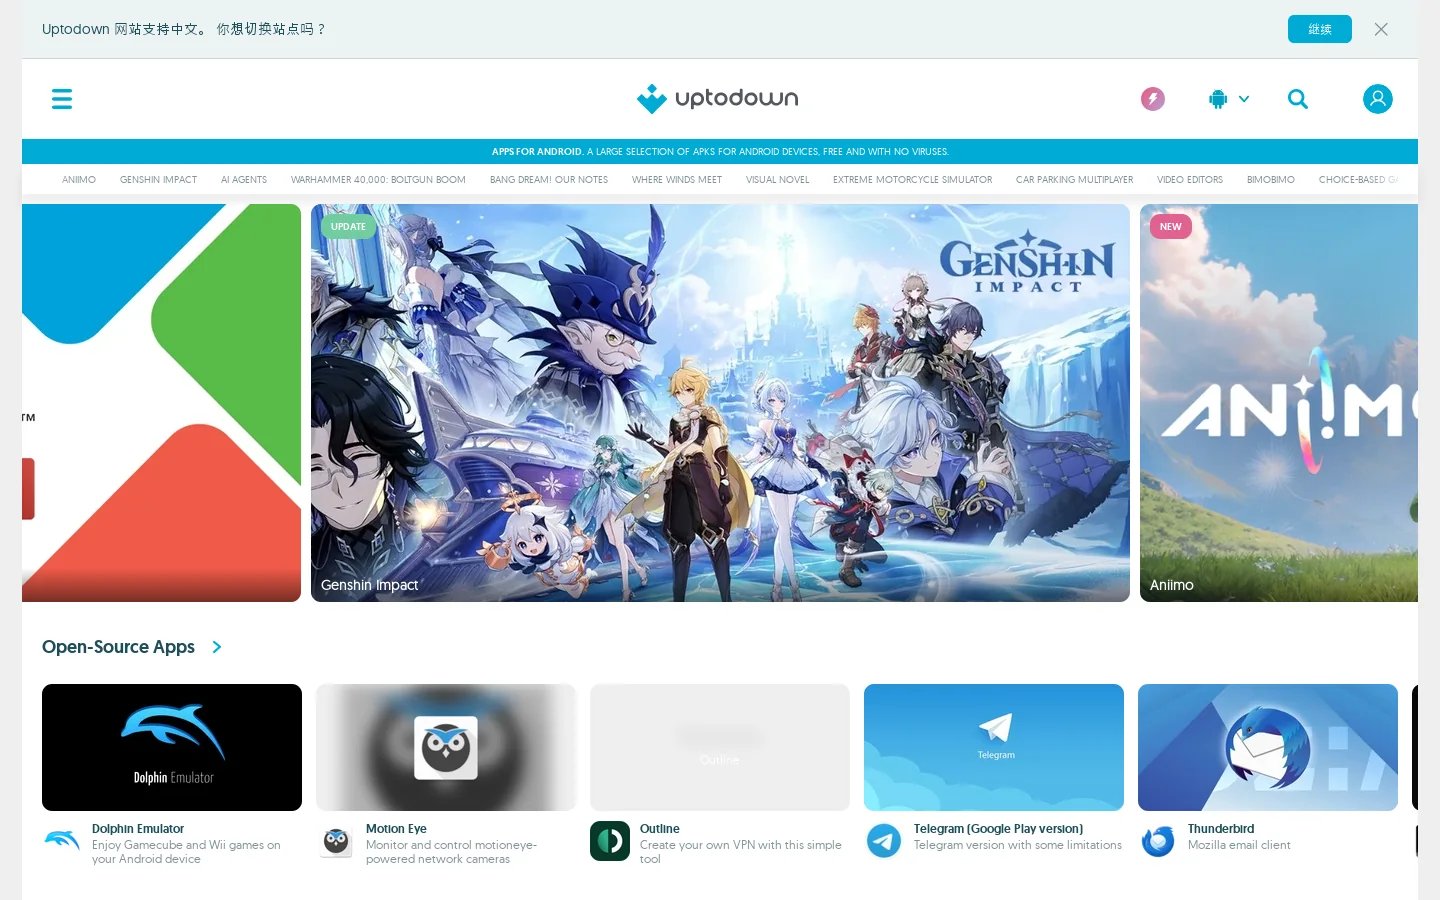
Task: Click the small Motion Eye owl icon
Action: pos(336,841)
